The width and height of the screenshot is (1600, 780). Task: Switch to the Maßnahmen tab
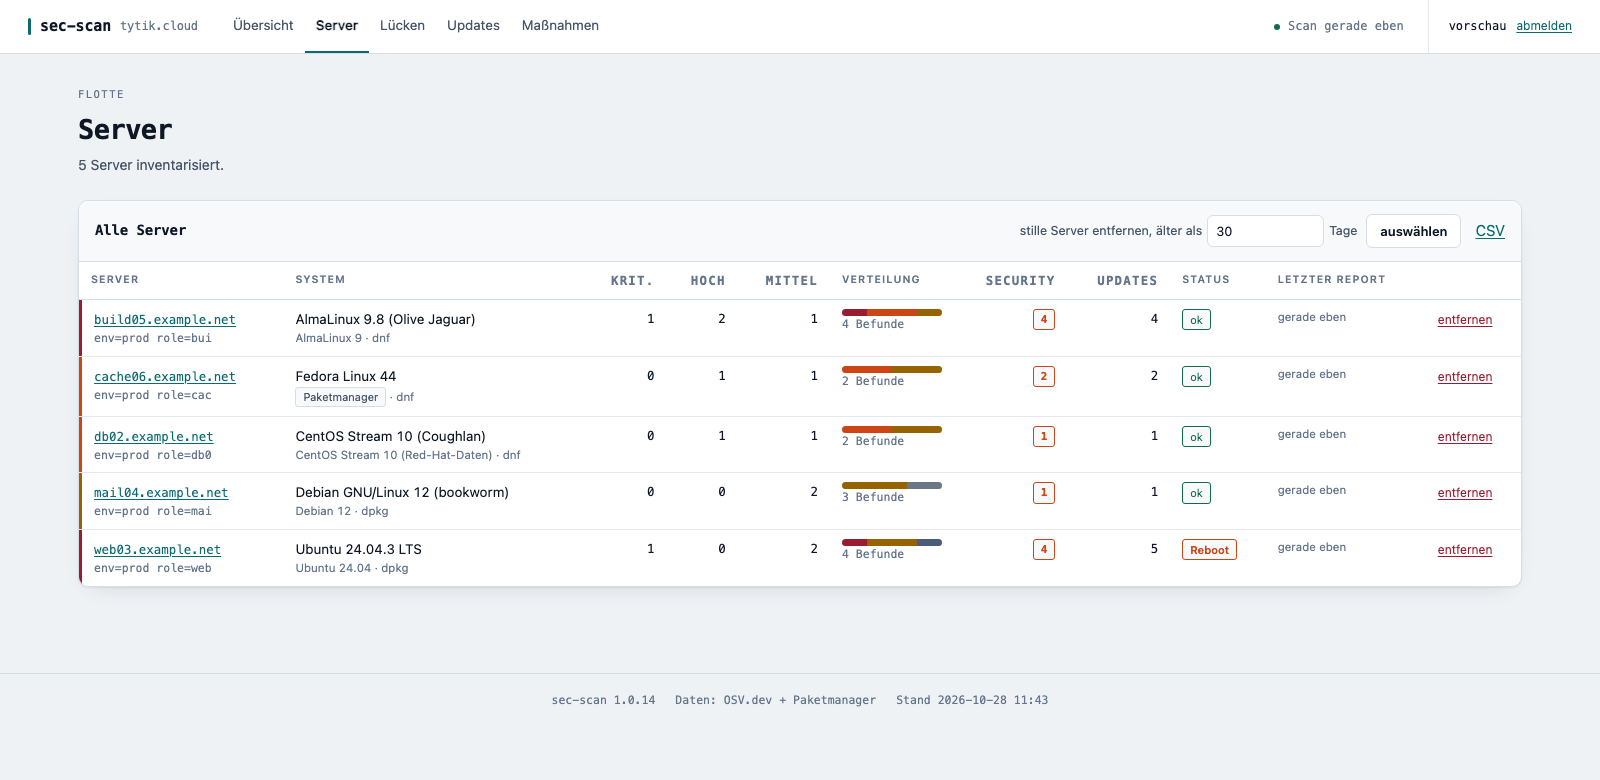560,26
